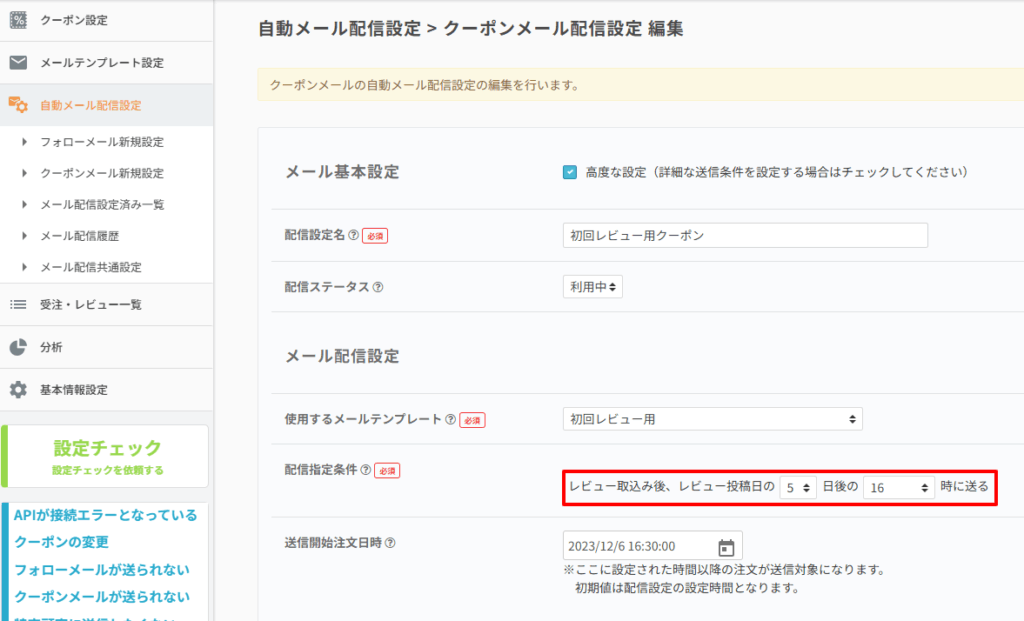
Task: Open the 初回レビュー用 mail template dropdown
Action: (712, 419)
